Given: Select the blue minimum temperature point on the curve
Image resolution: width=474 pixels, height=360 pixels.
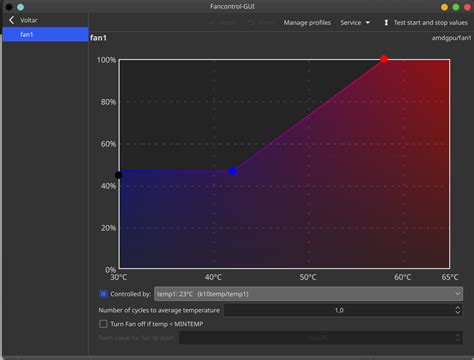Looking at the screenshot, I should (x=232, y=171).
